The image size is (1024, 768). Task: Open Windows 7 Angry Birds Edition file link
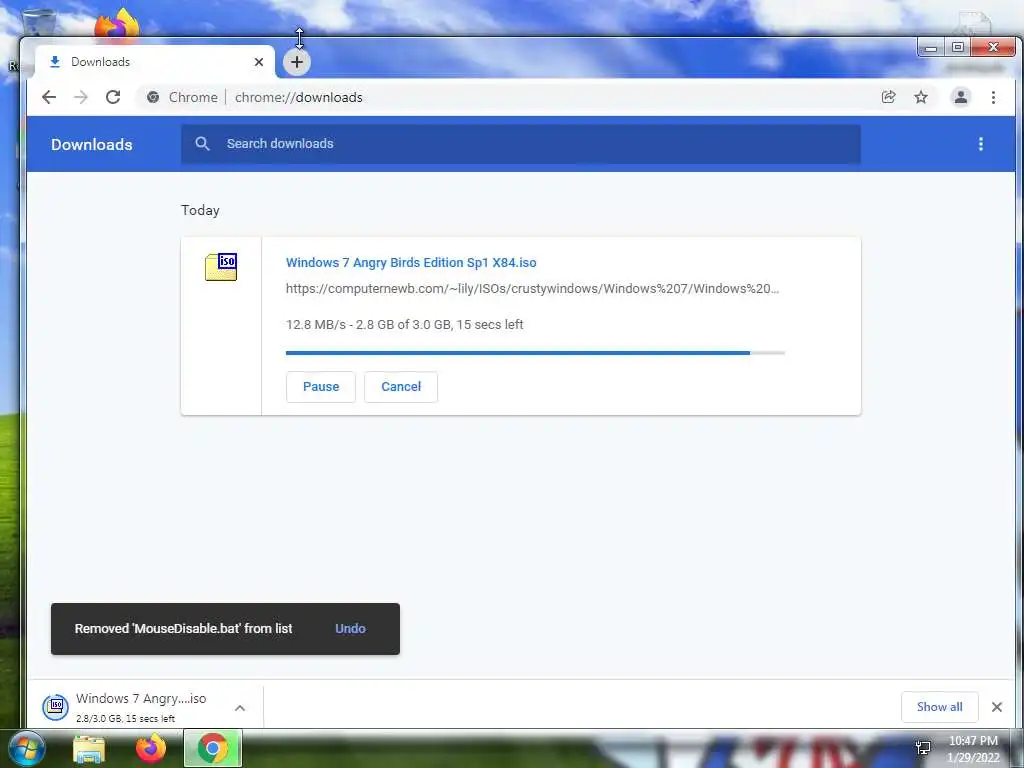tap(411, 263)
